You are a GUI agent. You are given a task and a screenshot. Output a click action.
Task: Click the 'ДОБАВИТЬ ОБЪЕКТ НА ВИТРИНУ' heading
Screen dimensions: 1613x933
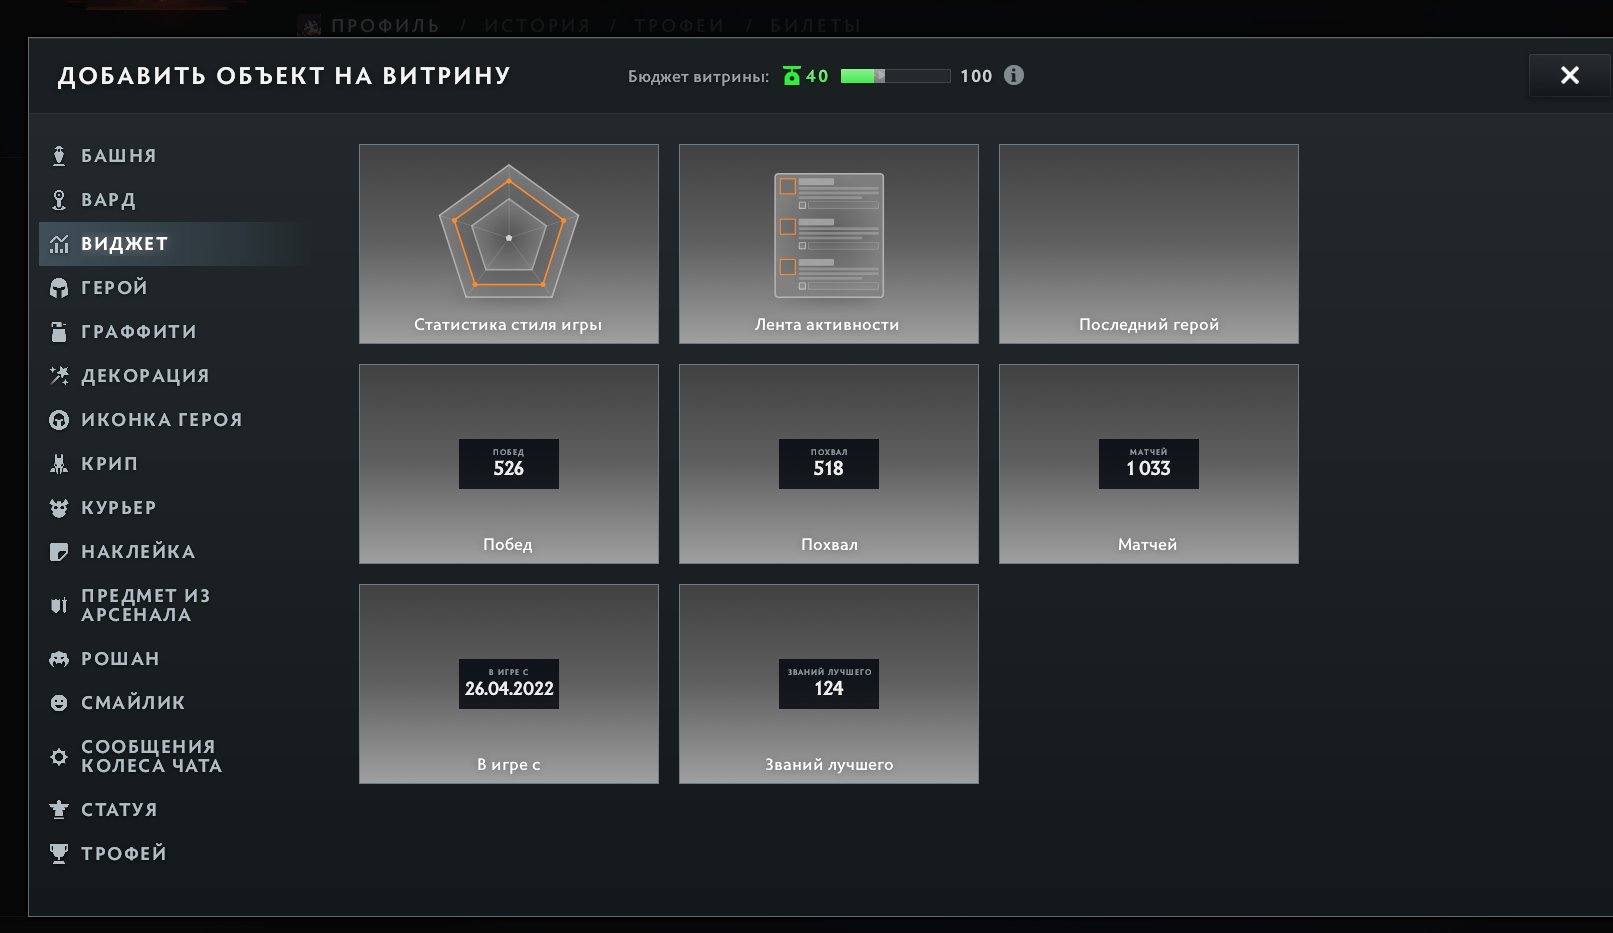pyautogui.click(x=284, y=76)
